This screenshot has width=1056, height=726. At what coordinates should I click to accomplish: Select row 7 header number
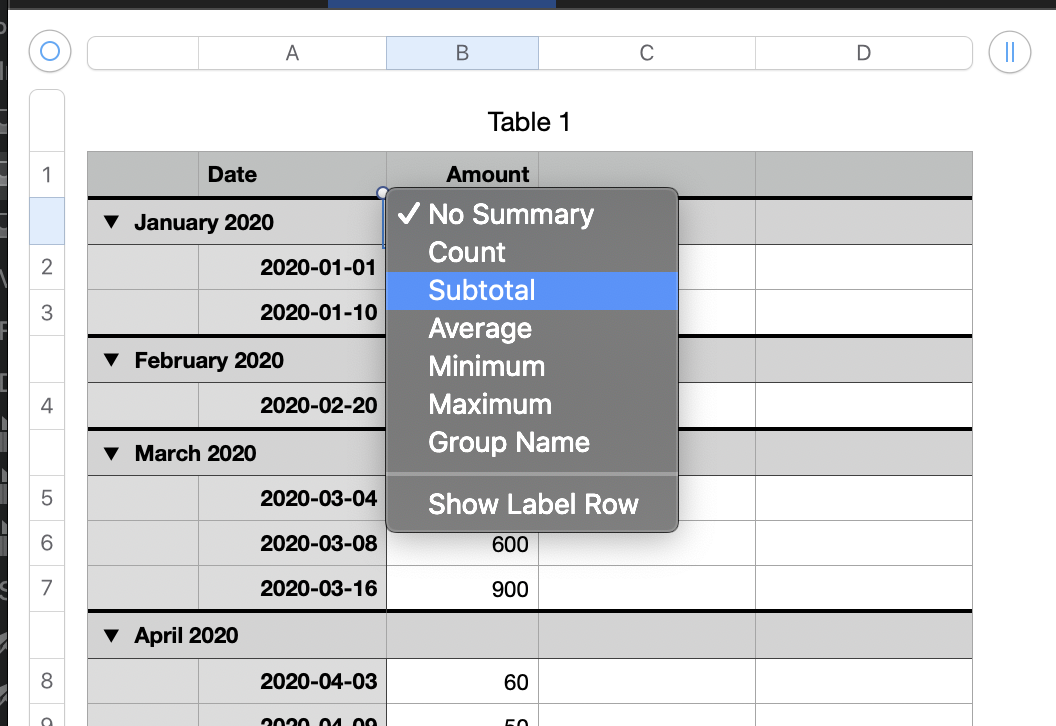(47, 588)
